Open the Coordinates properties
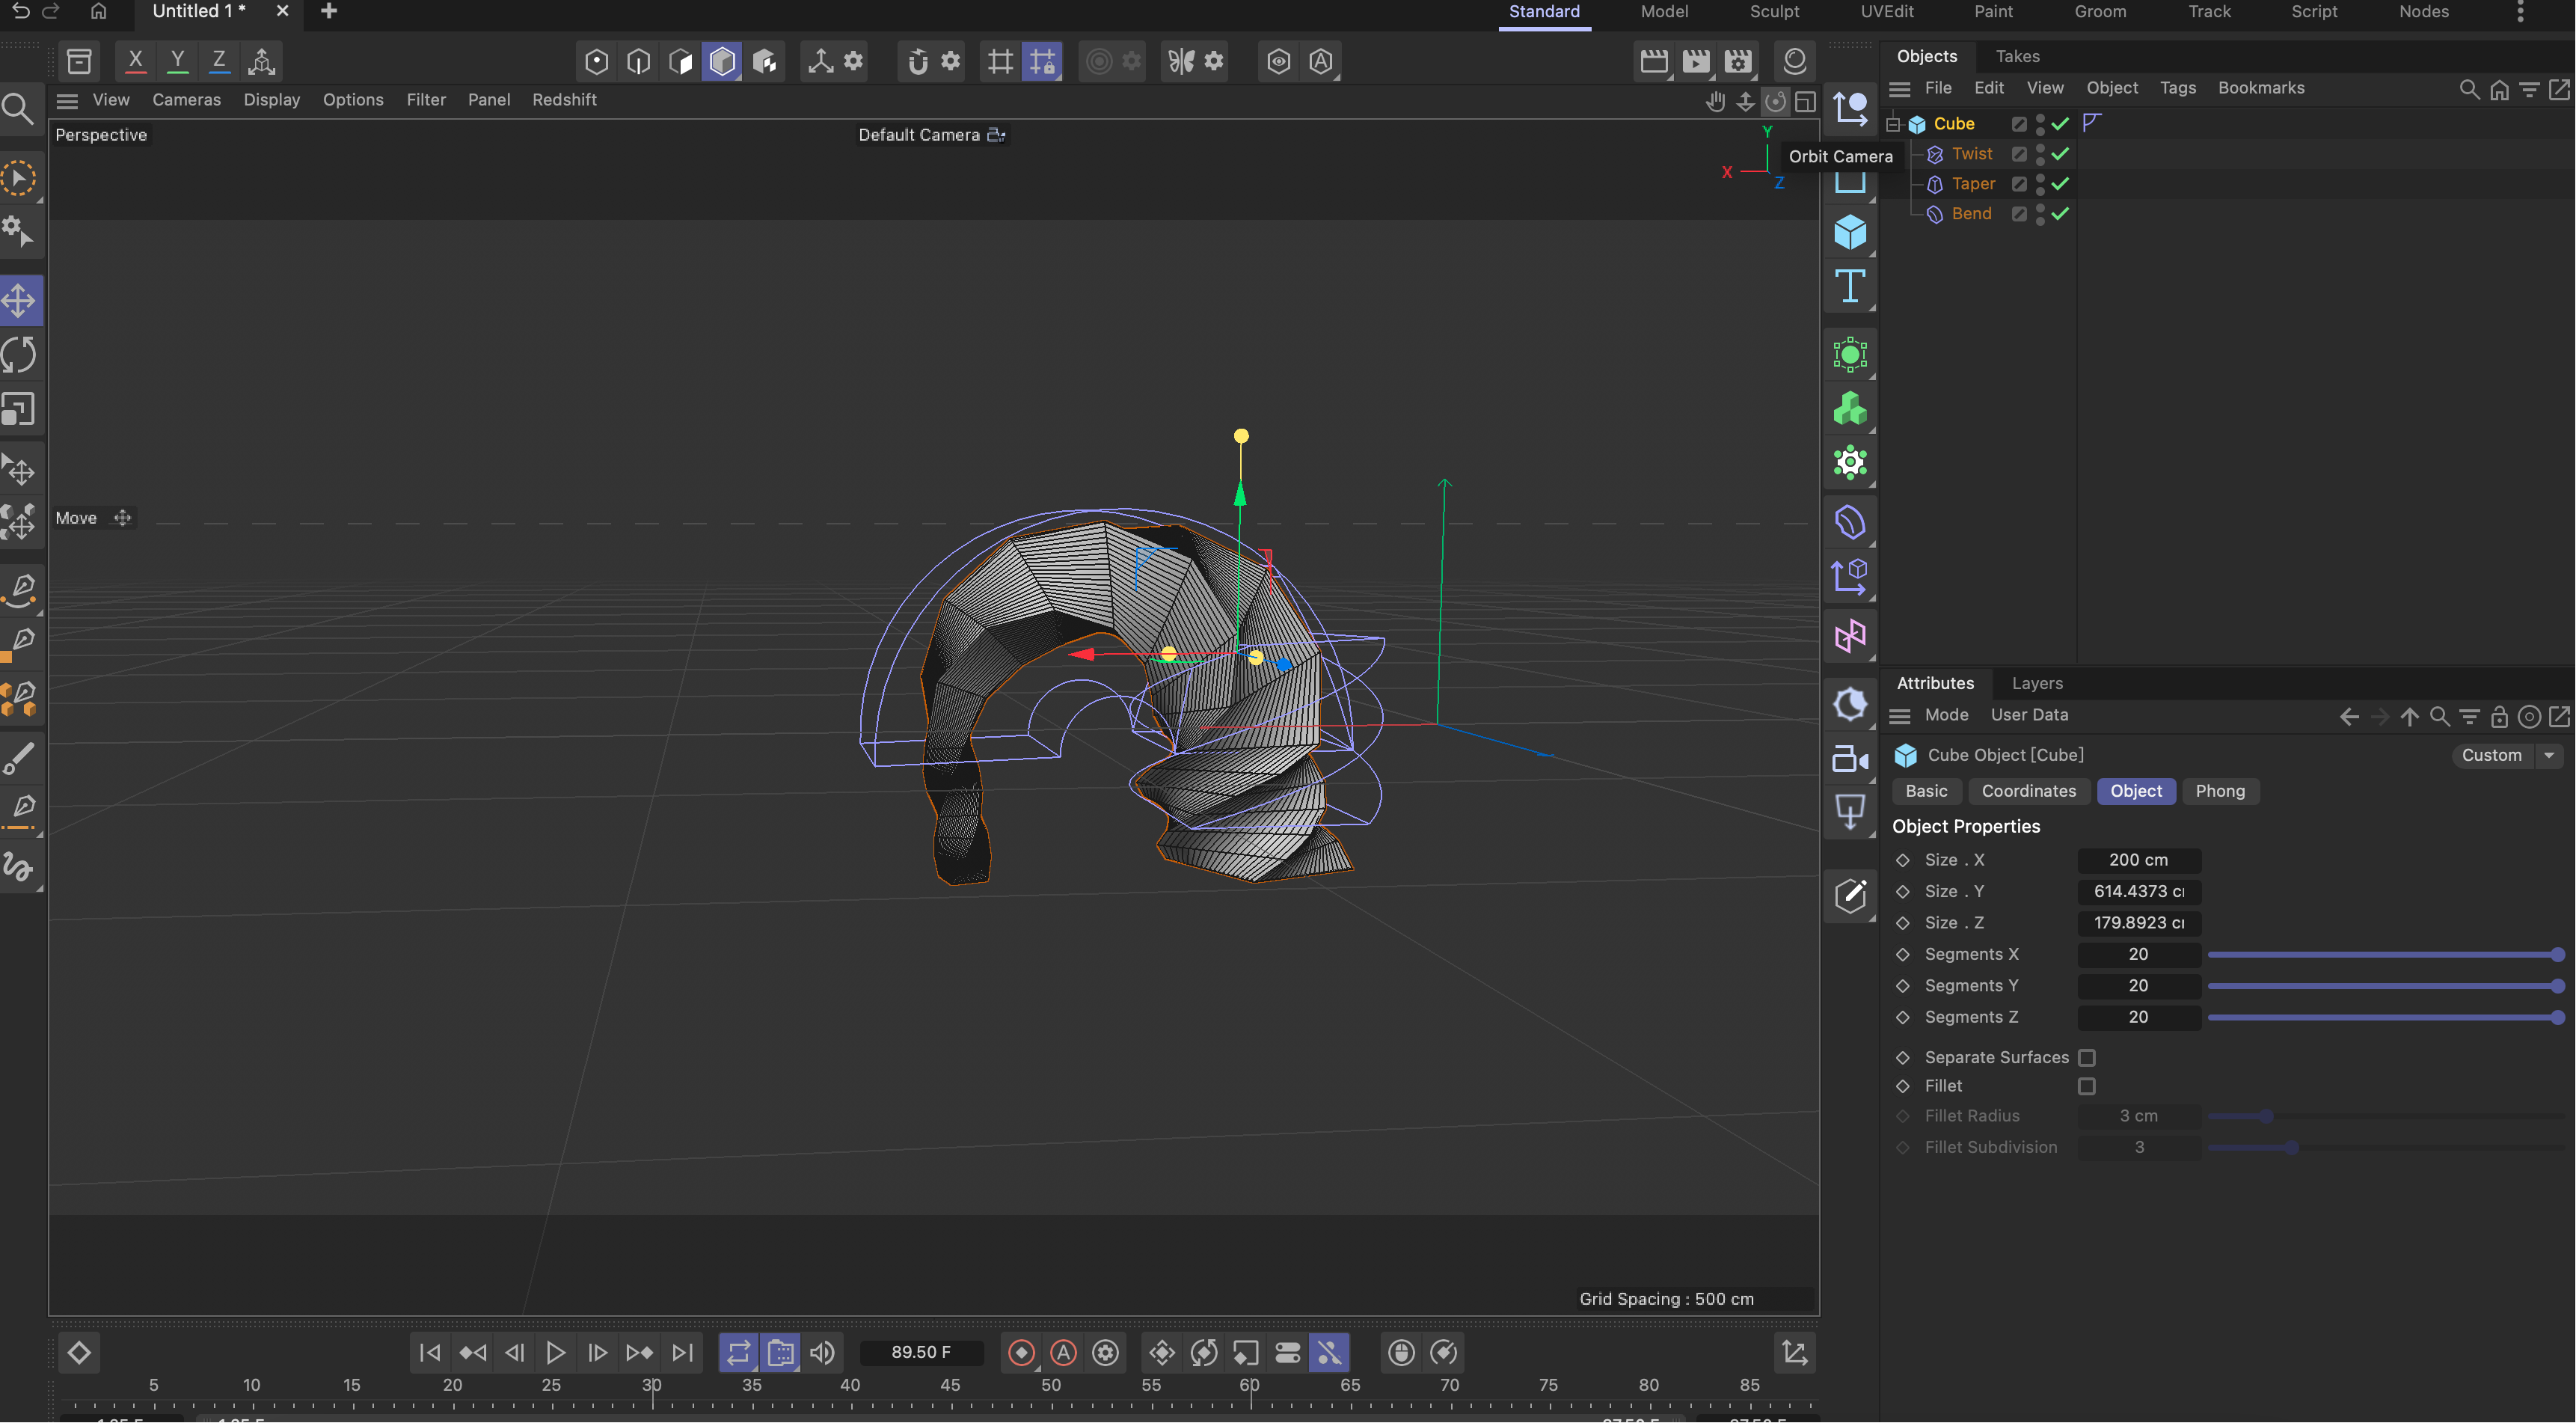The height and width of the screenshot is (1423, 2576). [2029, 791]
